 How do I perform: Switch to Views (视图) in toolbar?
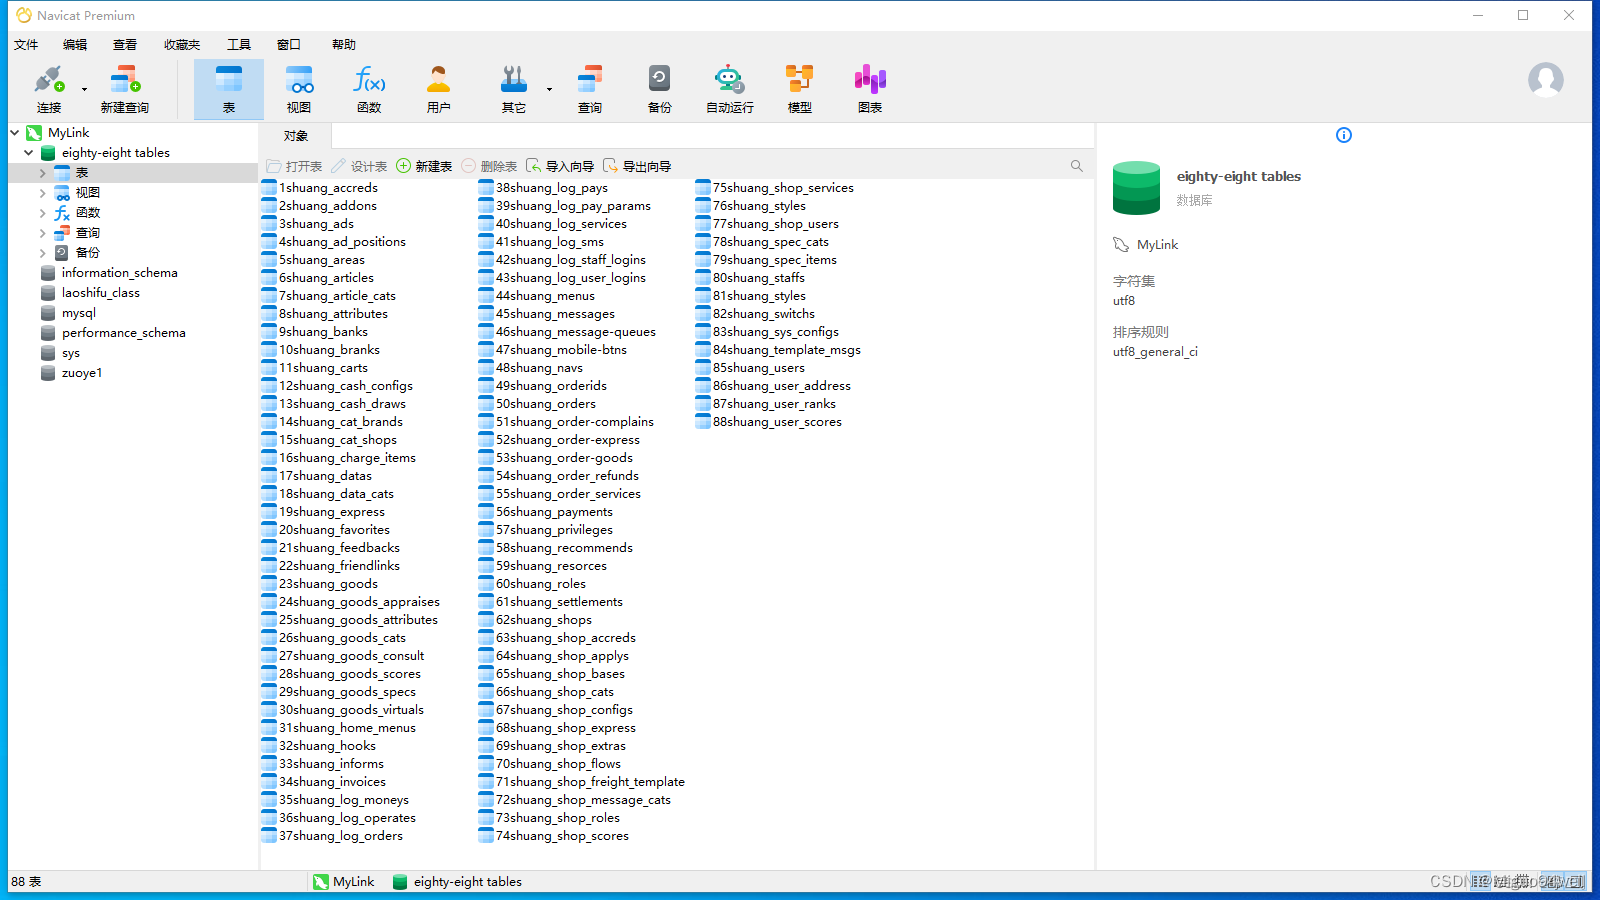299,89
